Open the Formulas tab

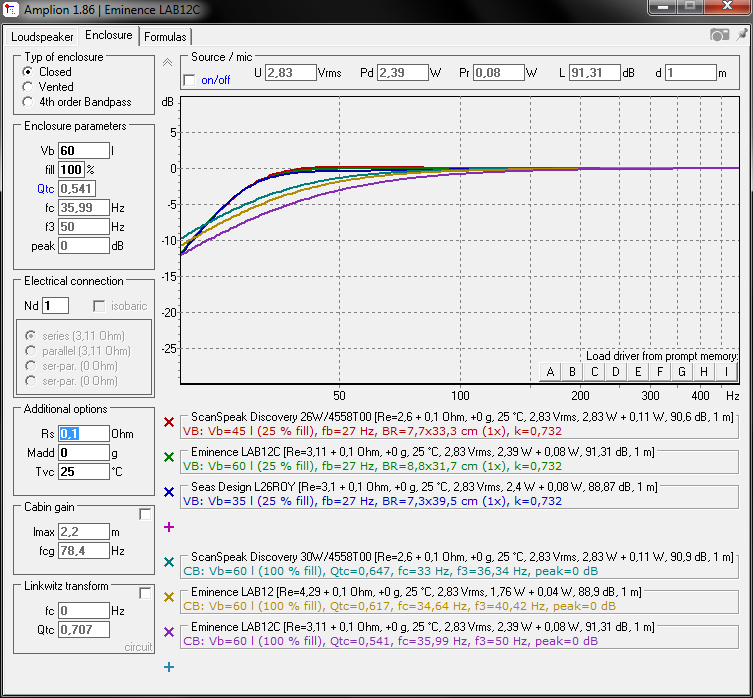(x=165, y=37)
